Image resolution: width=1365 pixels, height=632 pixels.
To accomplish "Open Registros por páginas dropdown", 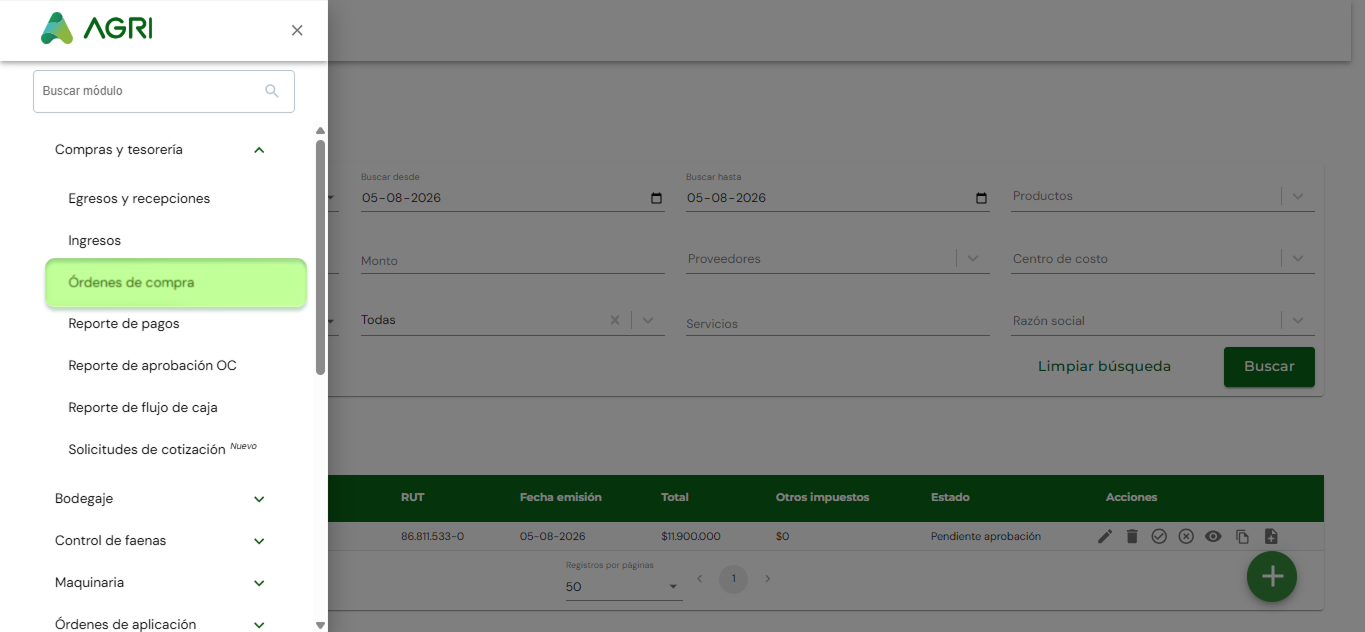I will (624, 587).
